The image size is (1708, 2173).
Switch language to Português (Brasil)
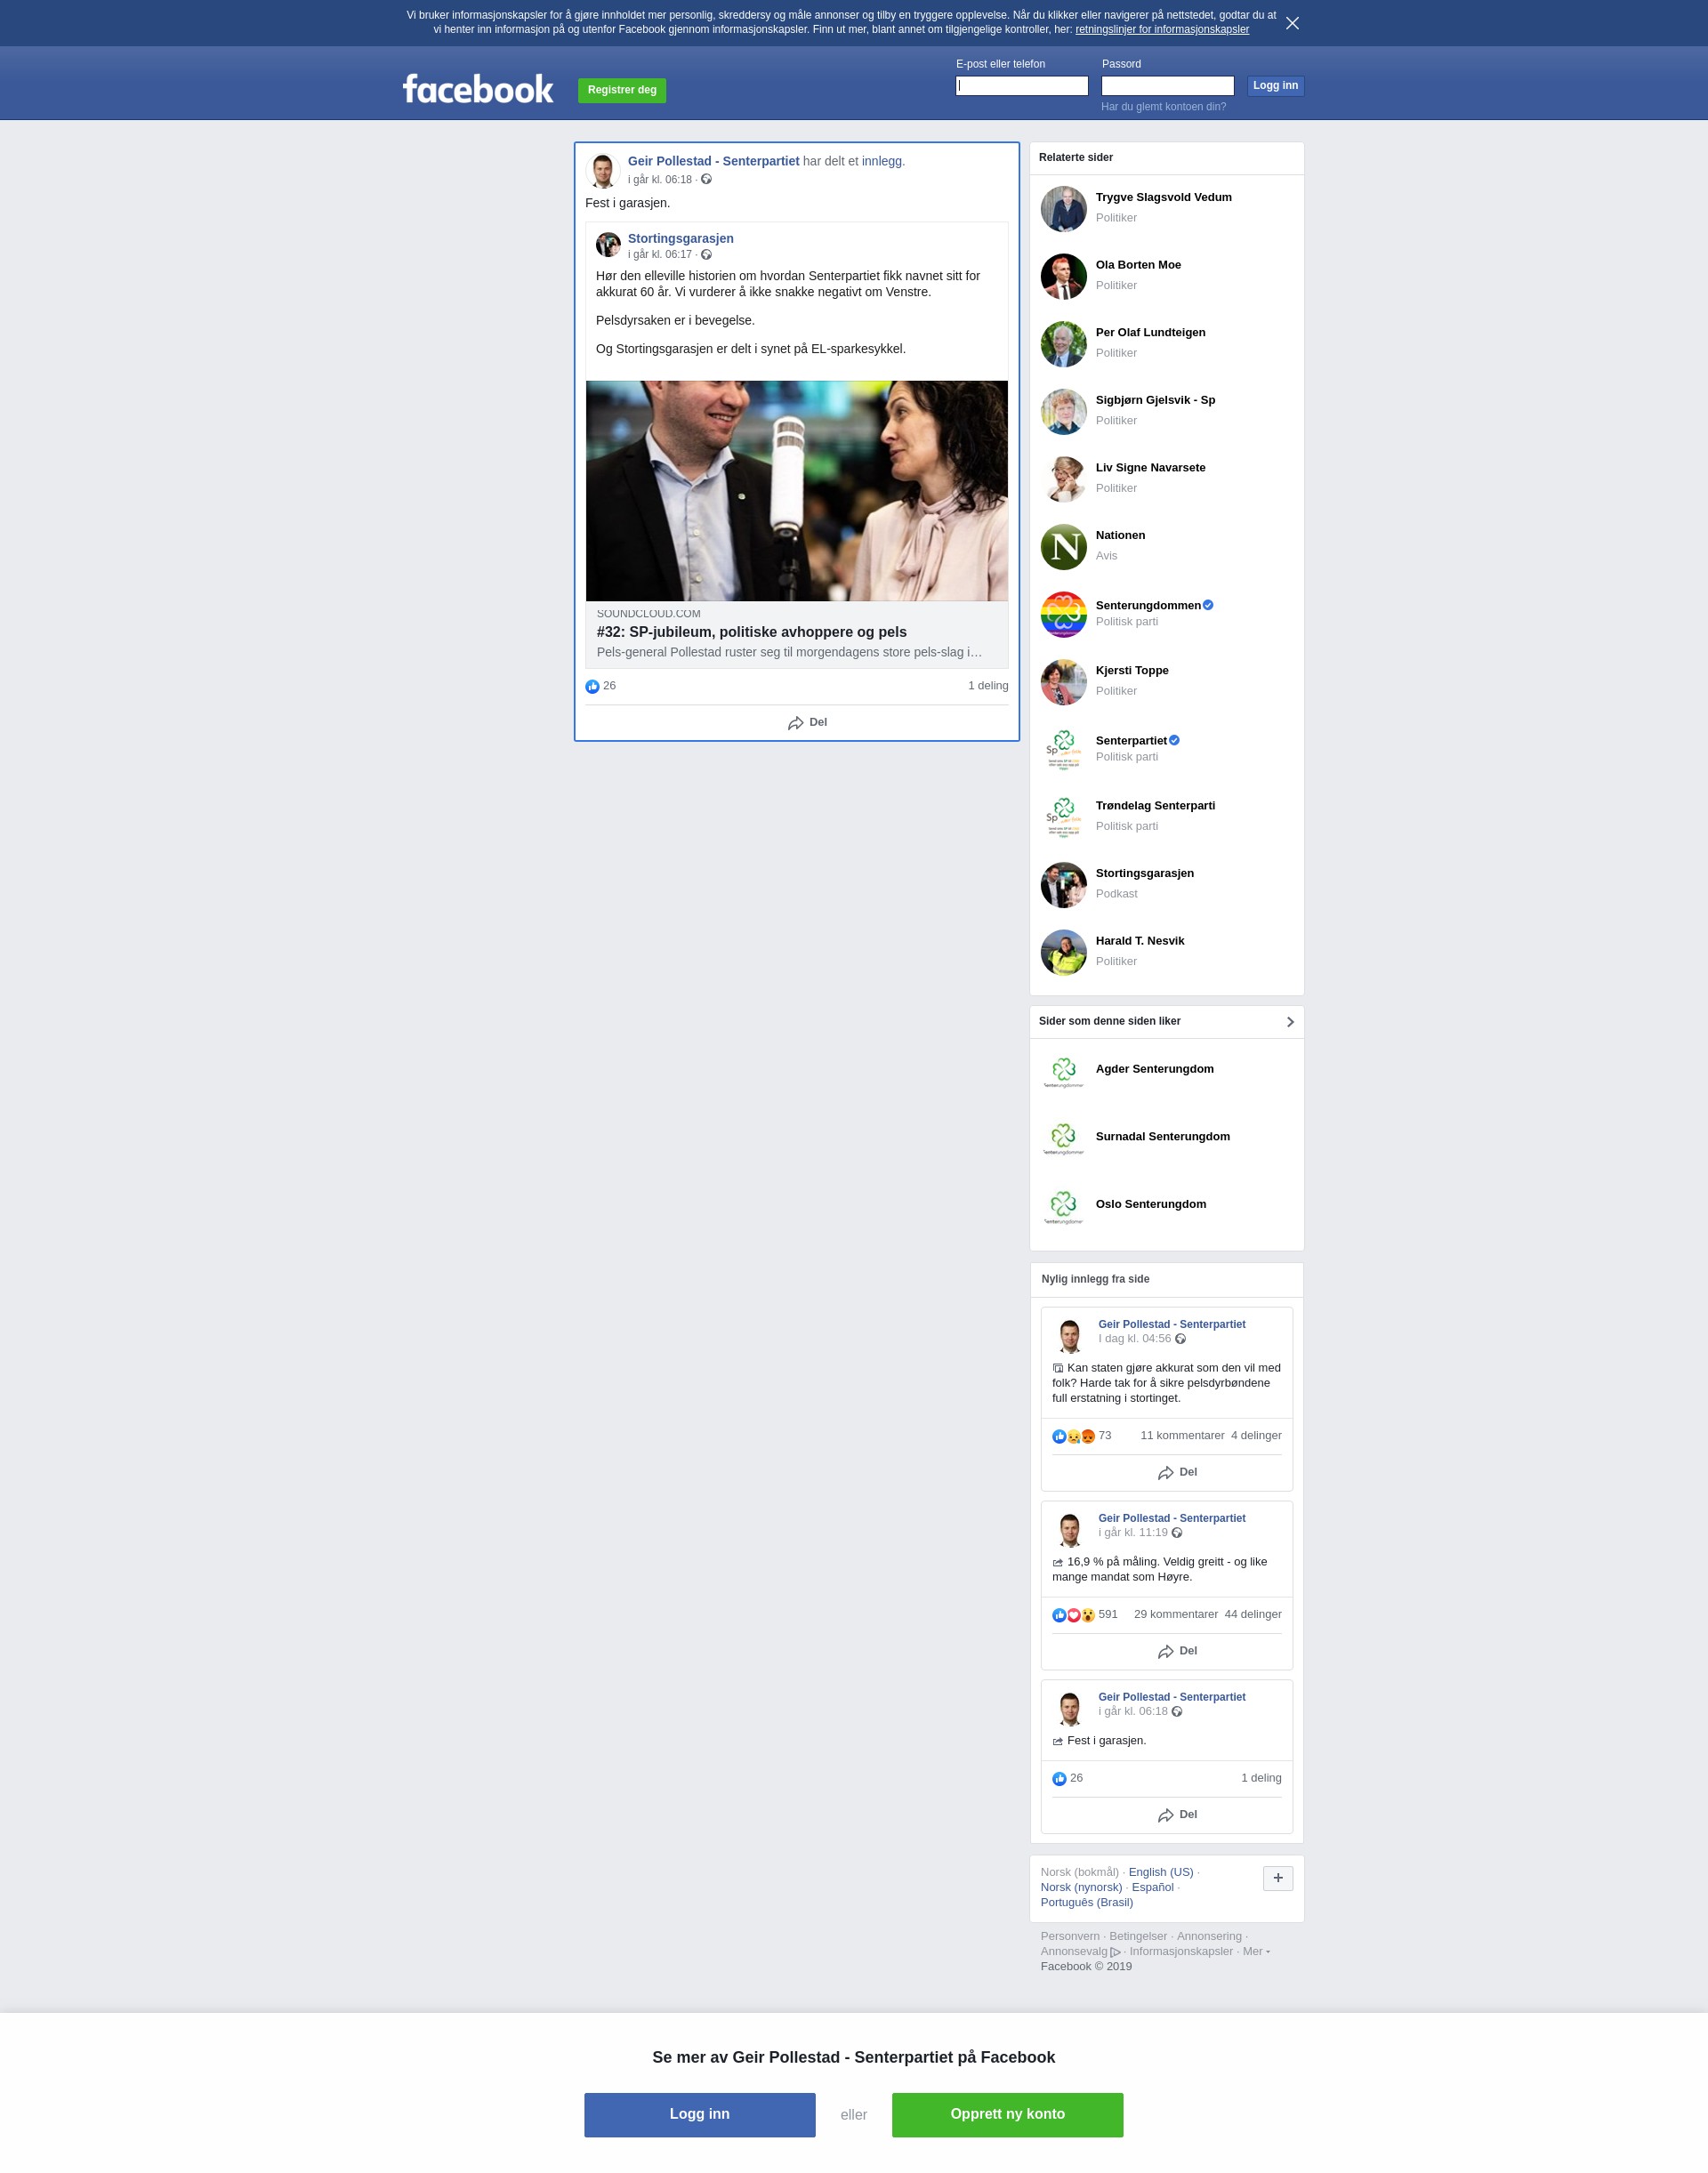1087,1903
